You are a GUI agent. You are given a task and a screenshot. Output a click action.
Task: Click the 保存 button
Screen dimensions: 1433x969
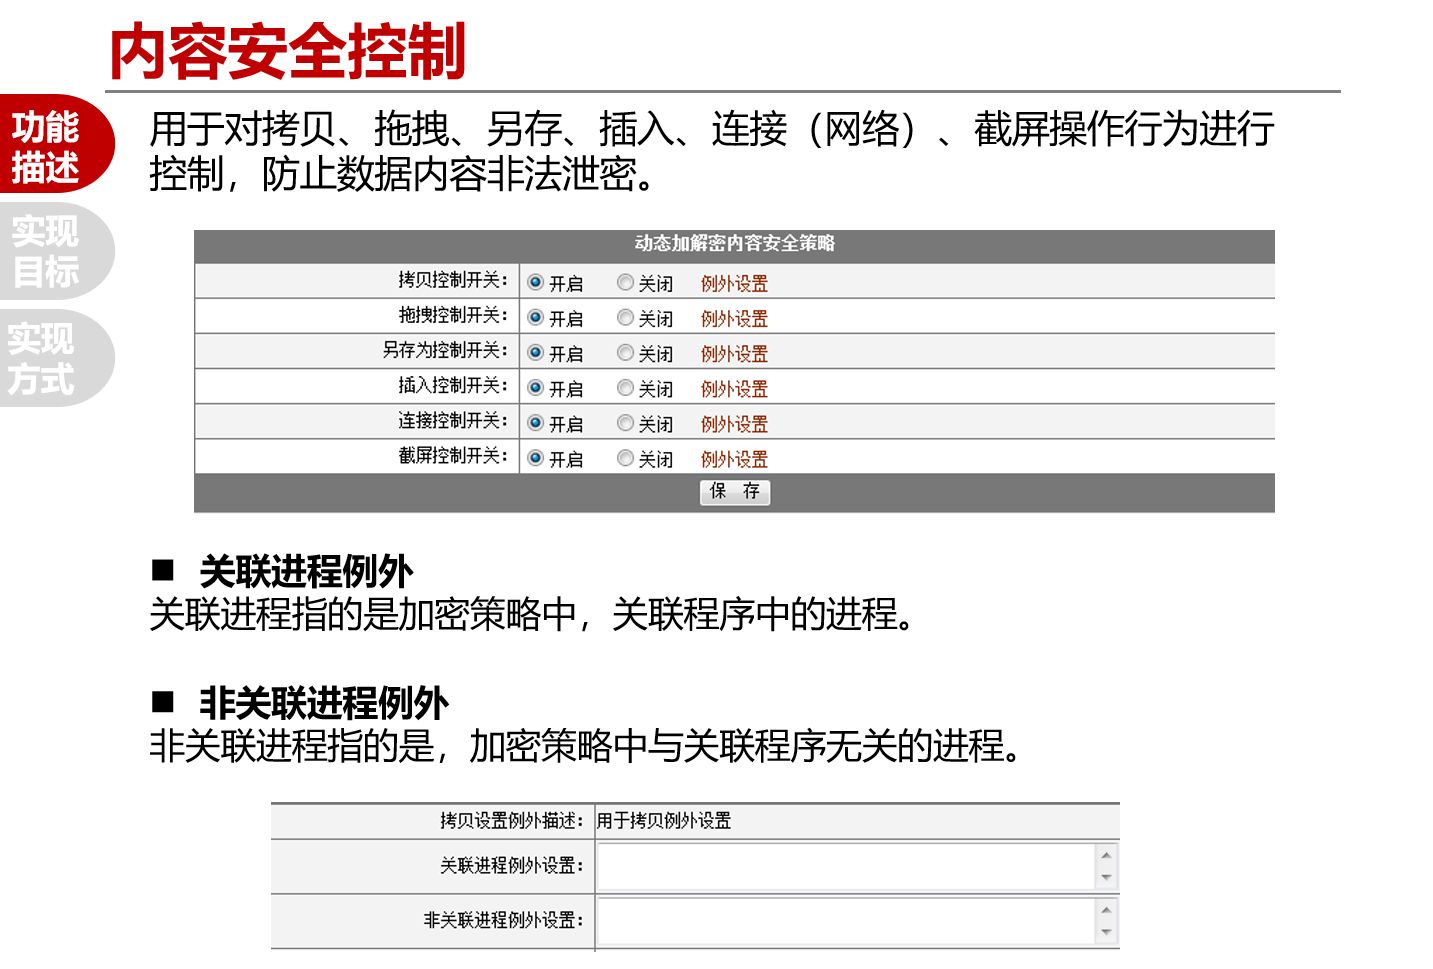735,491
